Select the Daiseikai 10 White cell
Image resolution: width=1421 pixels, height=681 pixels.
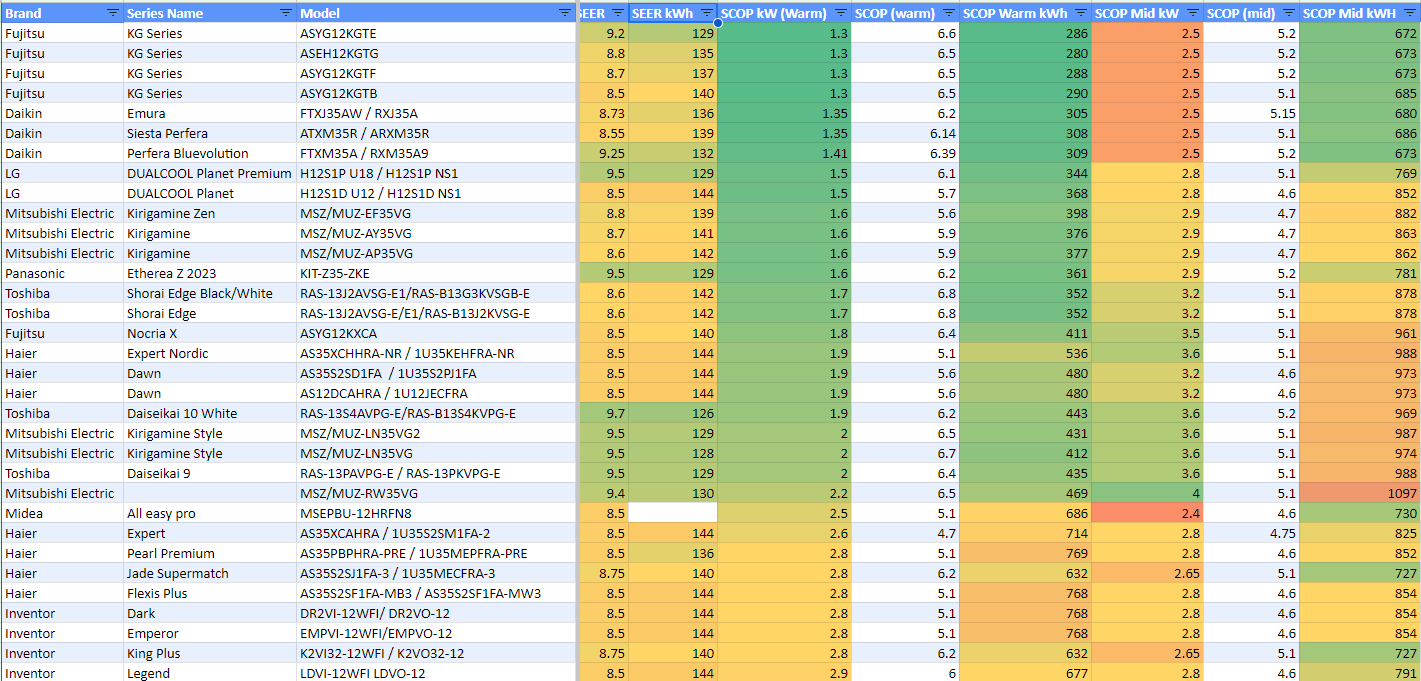(210, 413)
